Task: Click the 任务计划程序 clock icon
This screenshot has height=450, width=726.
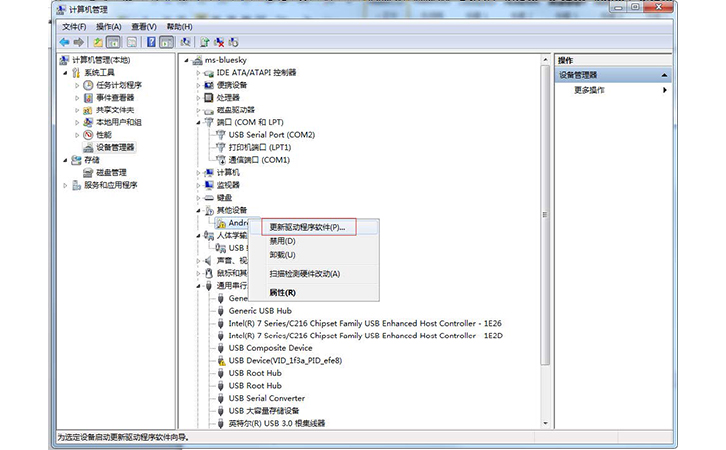Action: pos(88,85)
